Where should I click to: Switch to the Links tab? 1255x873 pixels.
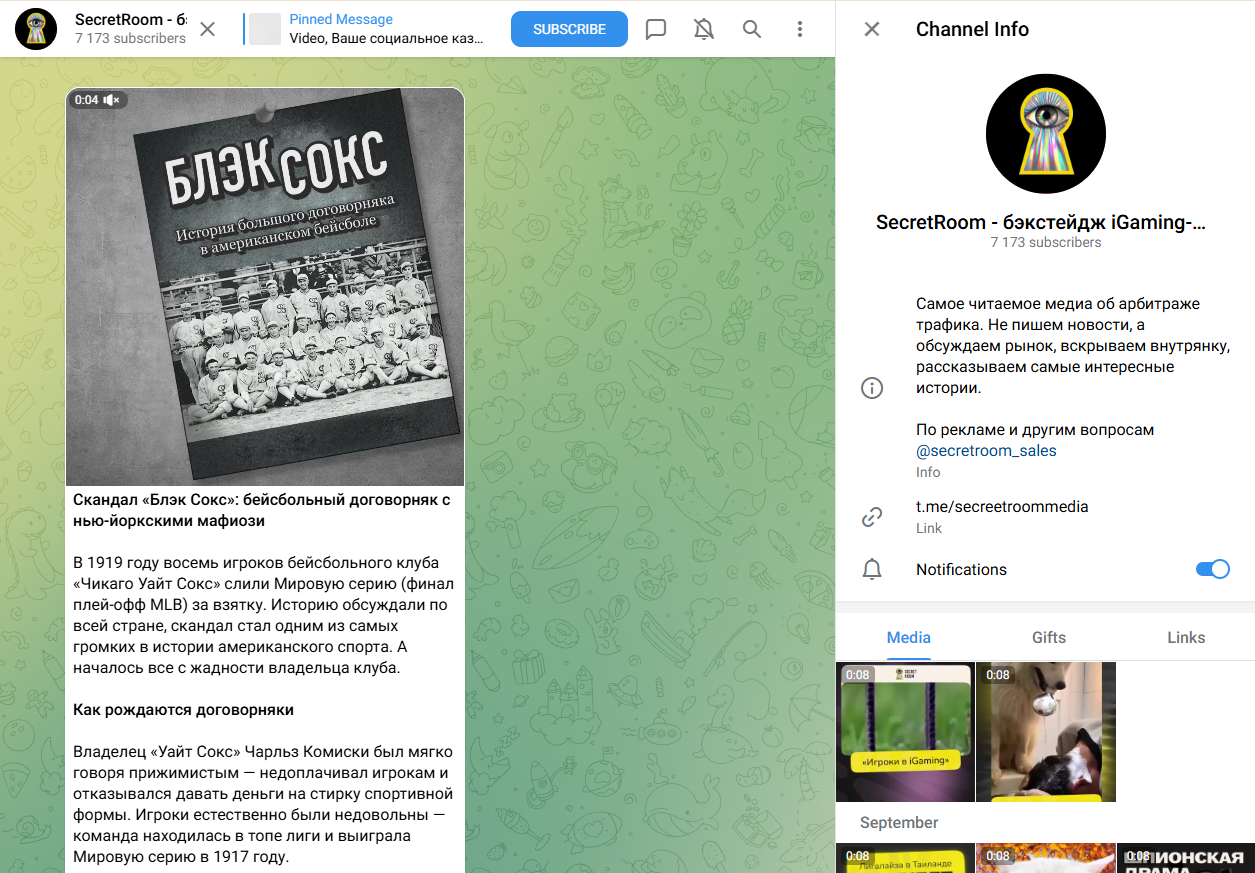(1186, 637)
